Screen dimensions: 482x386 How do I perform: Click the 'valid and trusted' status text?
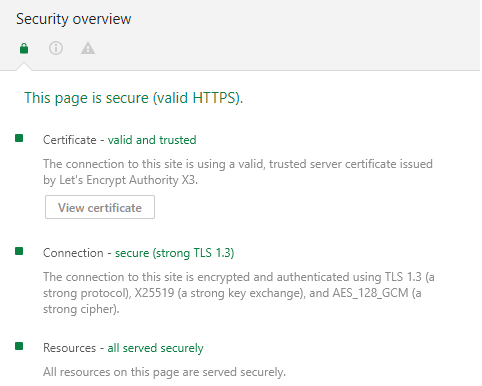152,140
